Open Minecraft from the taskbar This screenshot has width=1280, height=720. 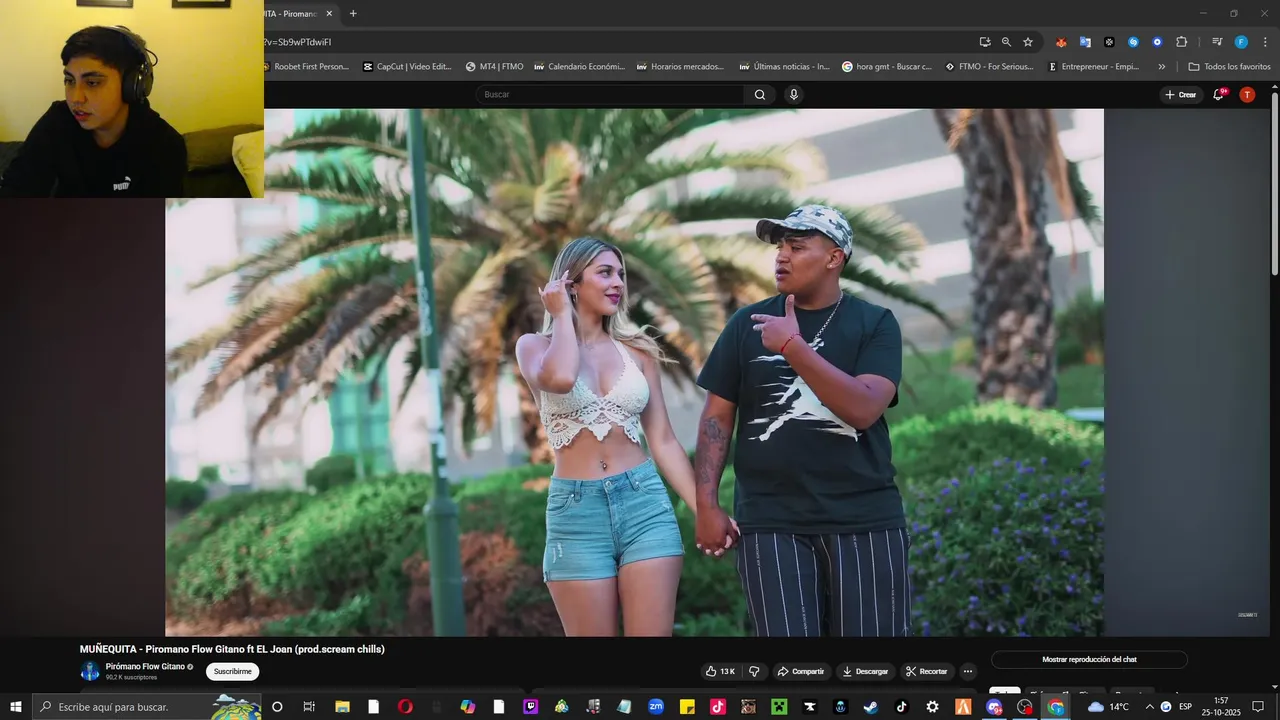pos(779,707)
